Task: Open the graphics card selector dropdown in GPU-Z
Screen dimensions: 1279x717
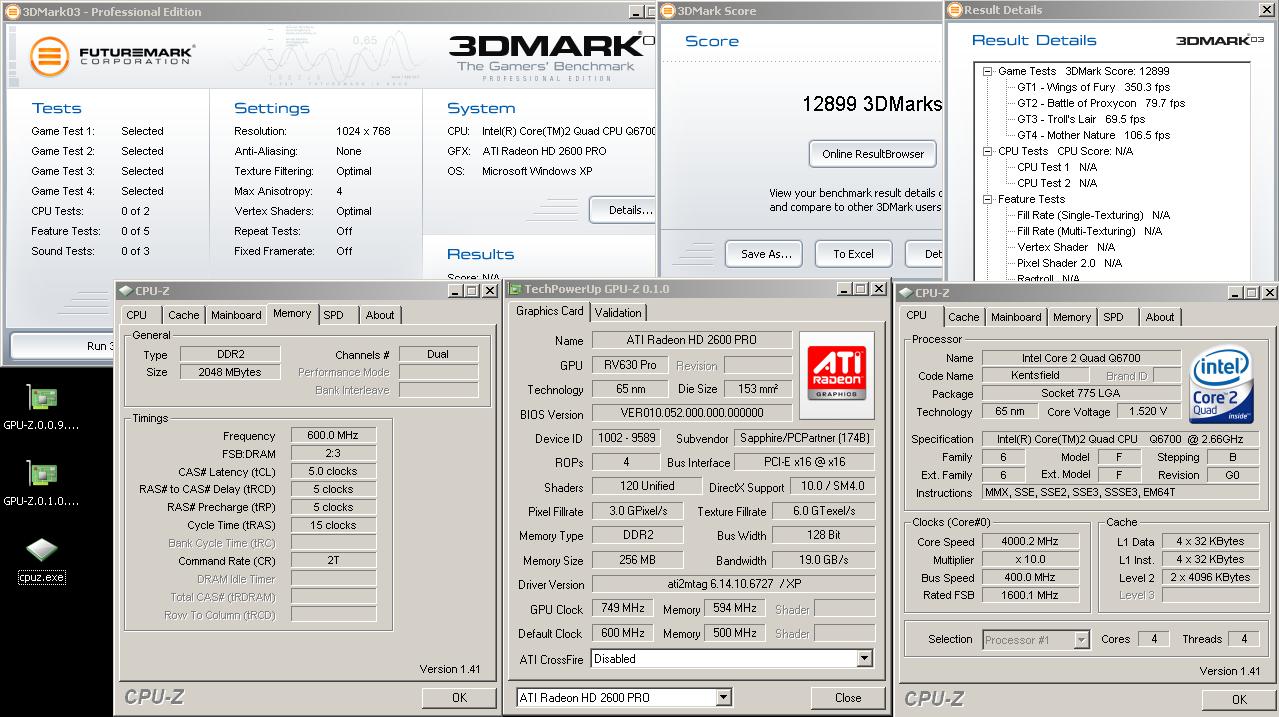Action: click(x=723, y=698)
